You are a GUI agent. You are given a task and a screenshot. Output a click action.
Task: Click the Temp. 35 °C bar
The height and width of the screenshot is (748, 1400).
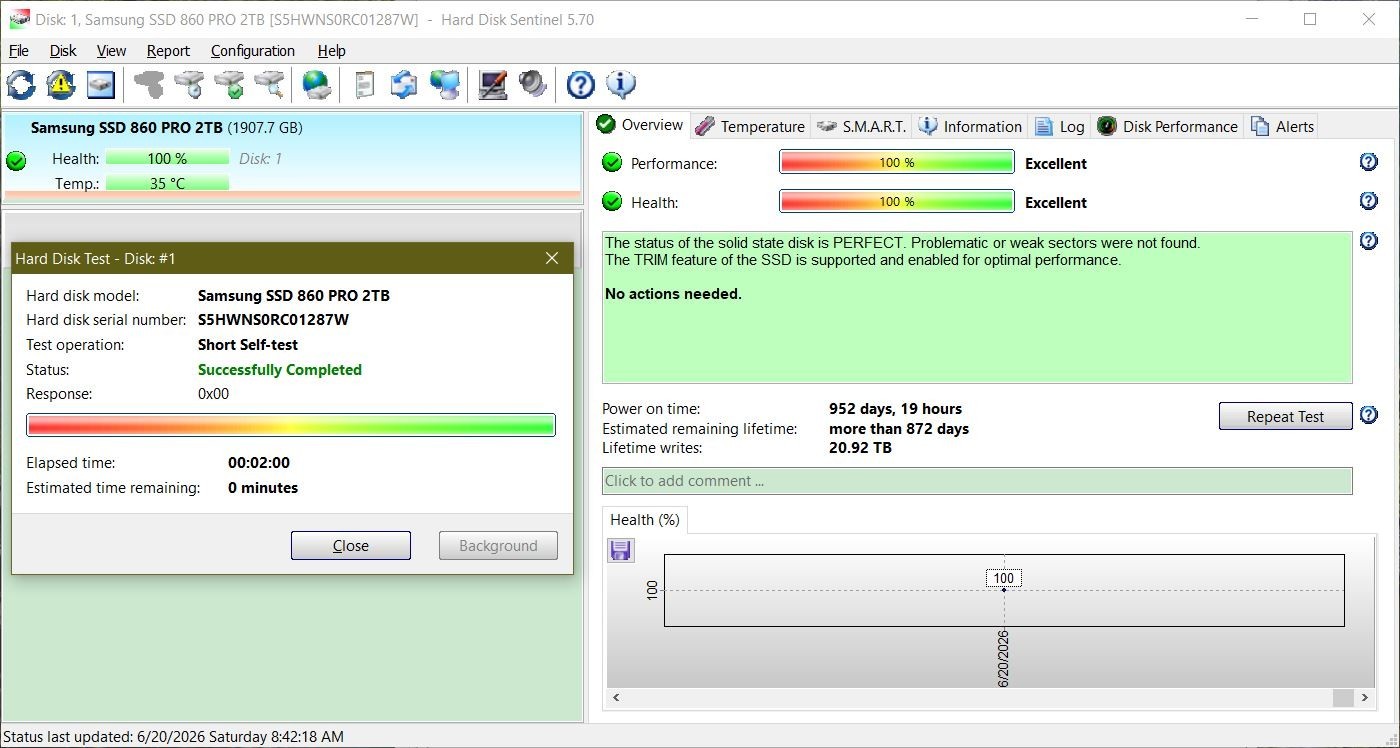(x=167, y=183)
